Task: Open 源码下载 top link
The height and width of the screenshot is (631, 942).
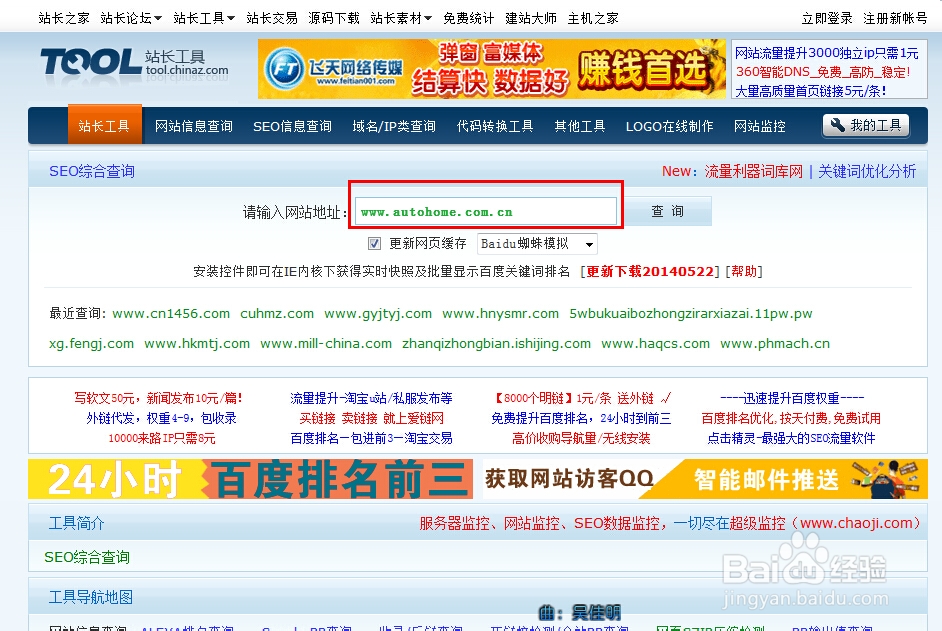Action: click(333, 19)
